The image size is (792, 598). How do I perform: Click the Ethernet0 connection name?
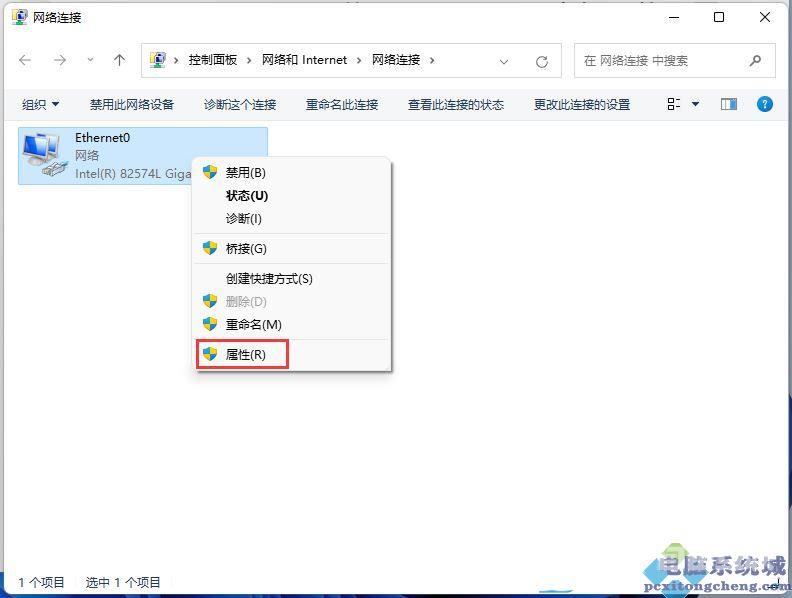coord(103,137)
